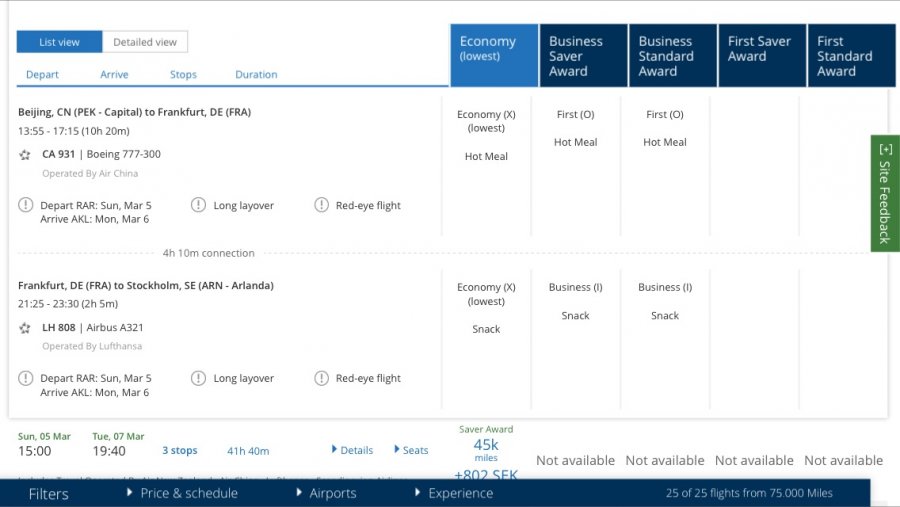Open Site Feedback side tab
Image resolution: width=900 pixels, height=507 pixels.
pyautogui.click(x=885, y=193)
